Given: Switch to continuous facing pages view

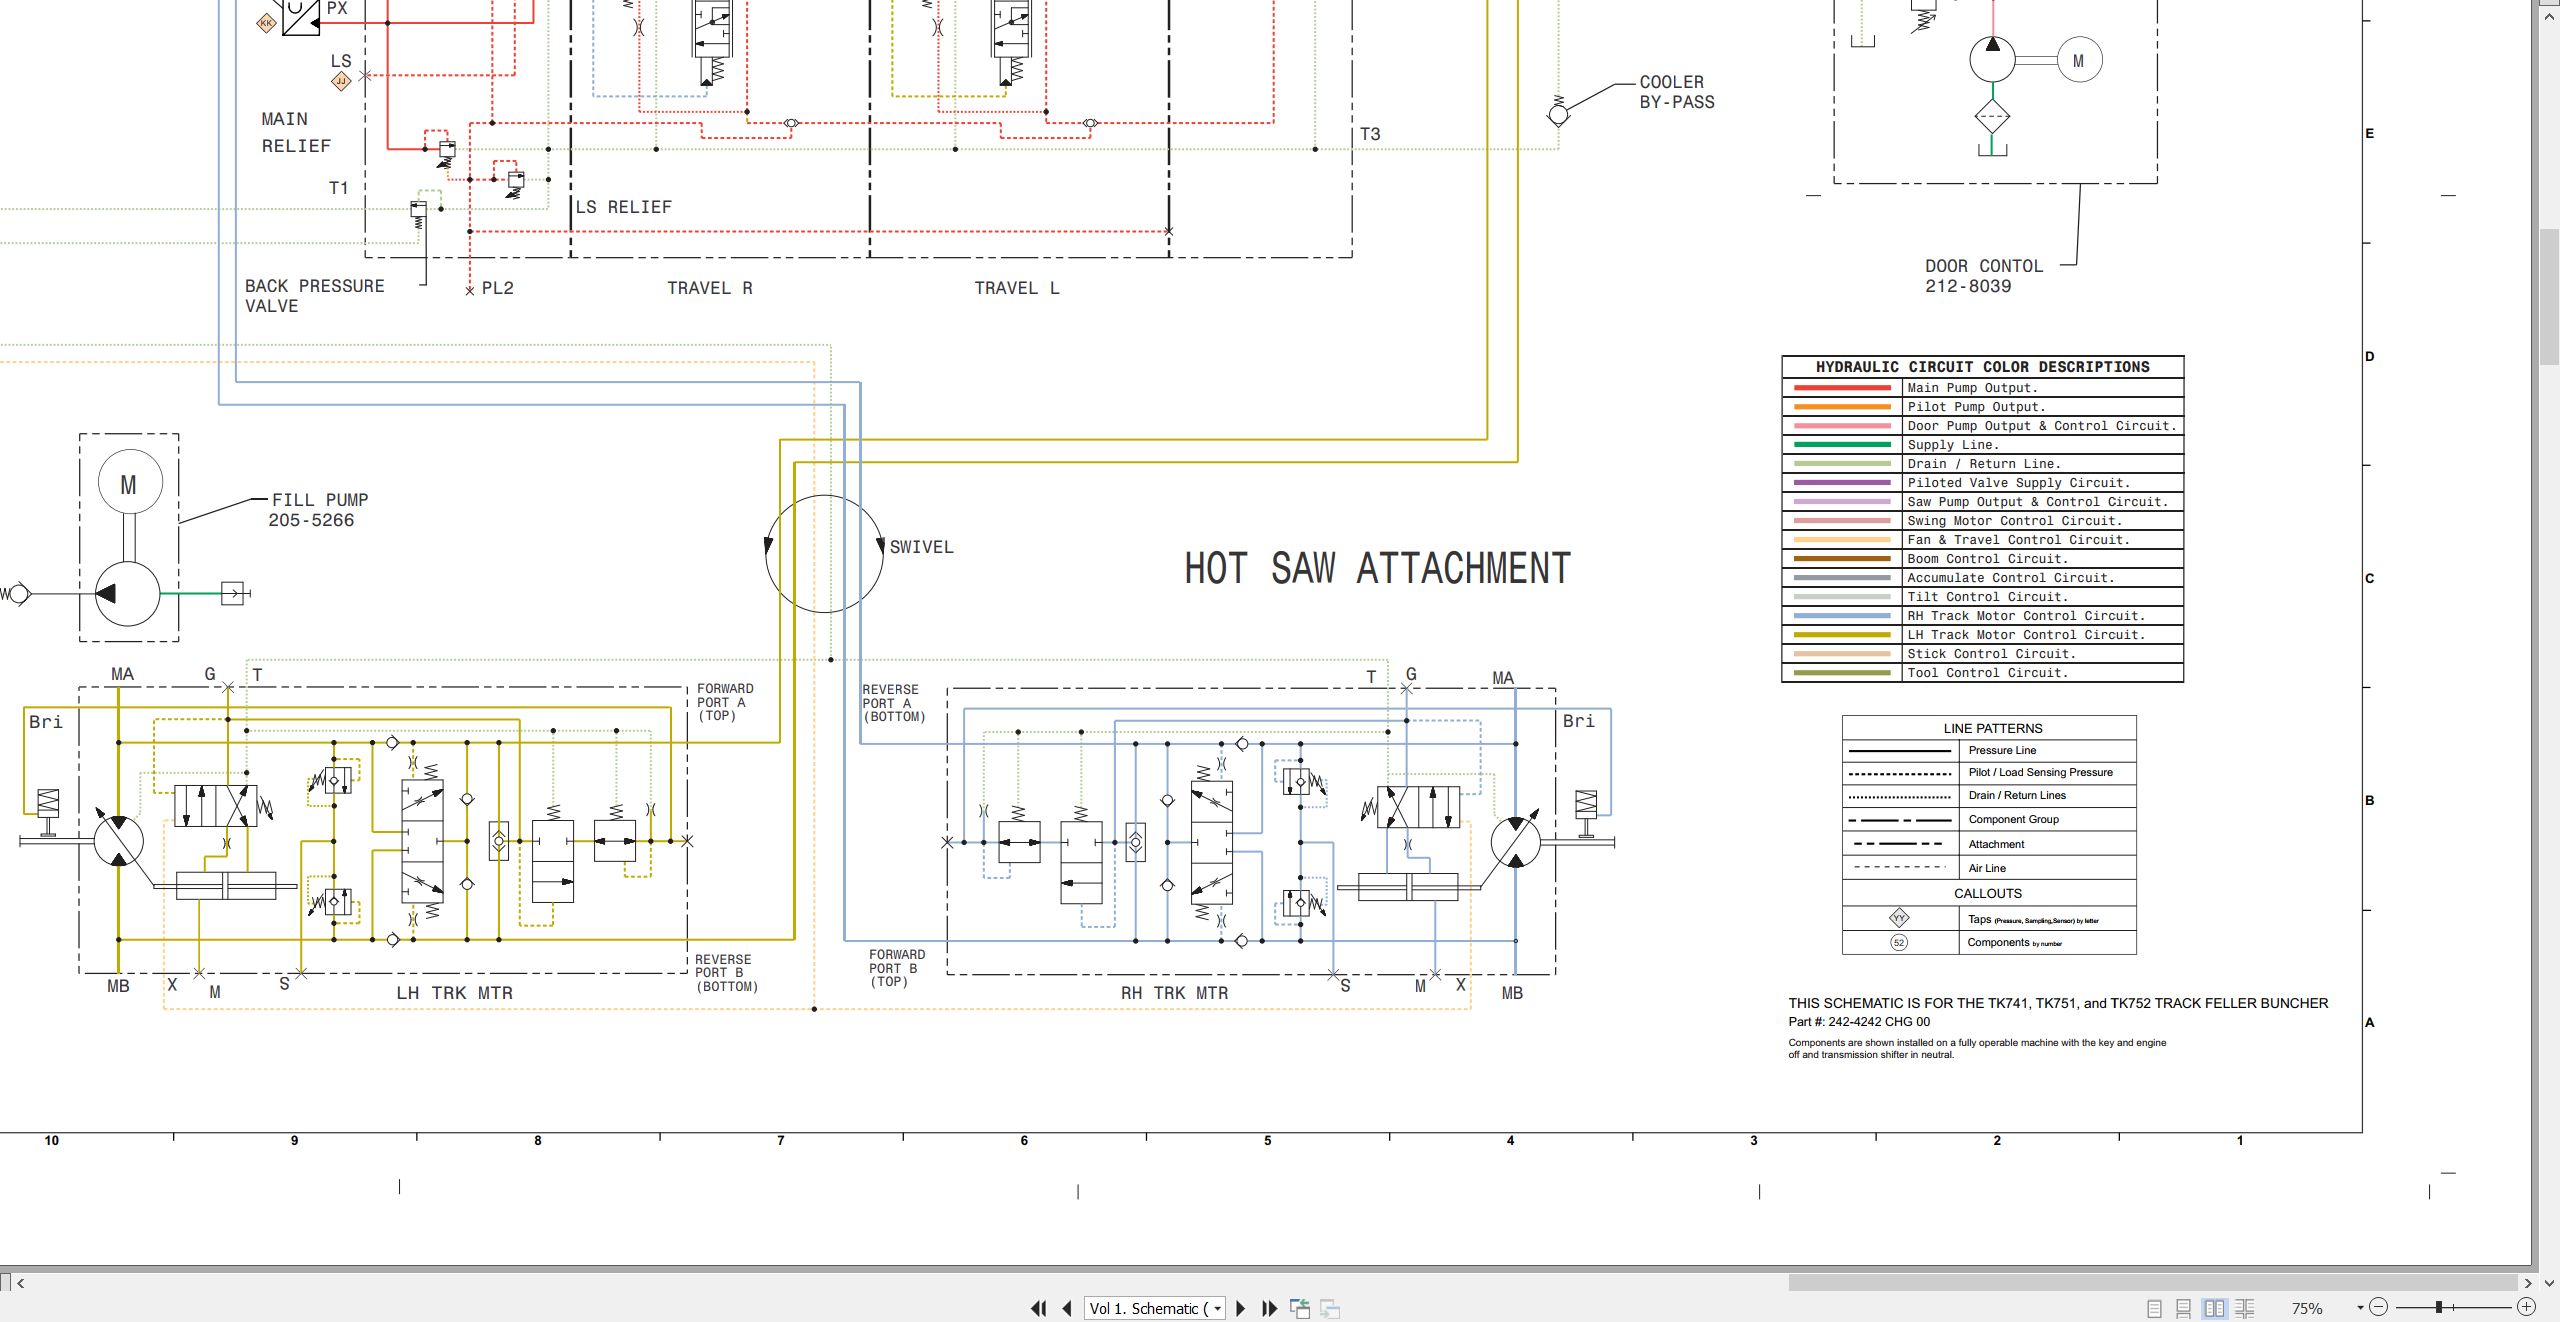Looking at the screenshot, I should [2245, 1308].
